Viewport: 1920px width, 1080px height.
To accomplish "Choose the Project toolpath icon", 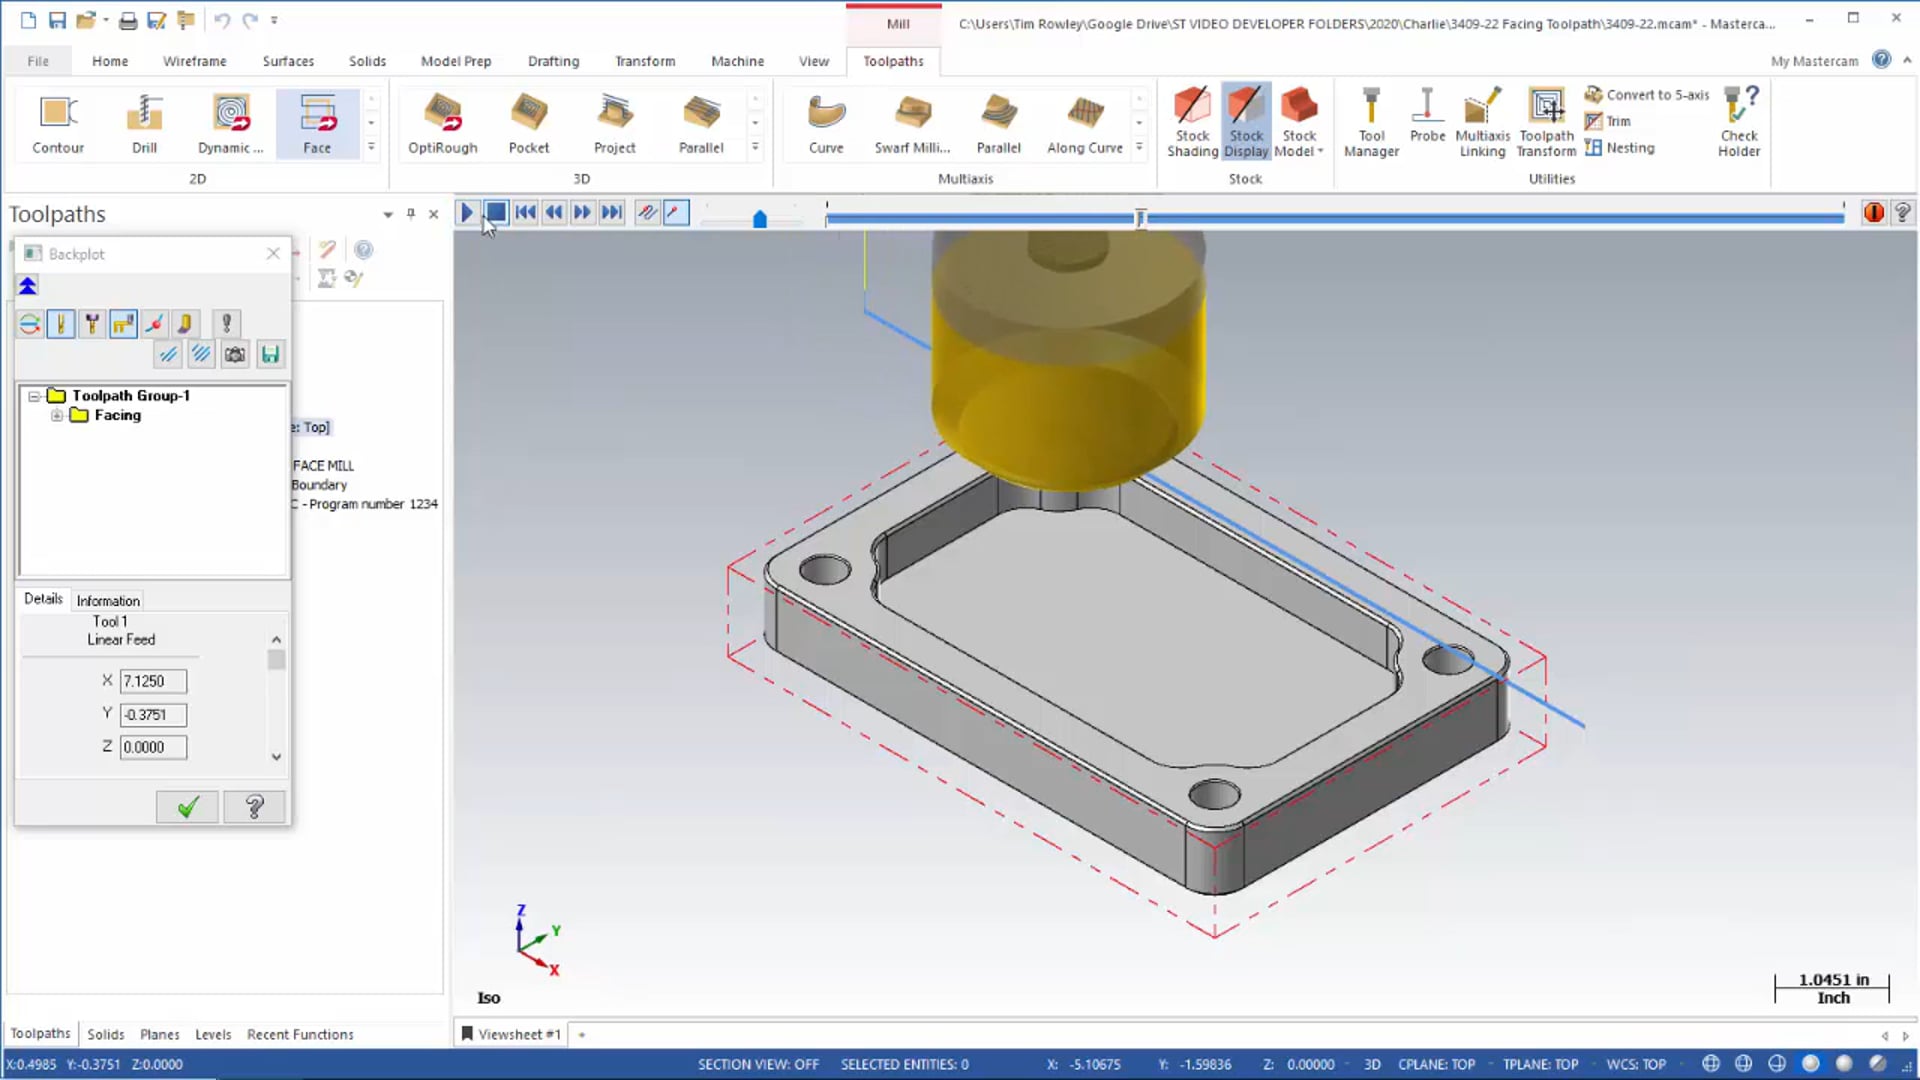I will coord(615,124).
